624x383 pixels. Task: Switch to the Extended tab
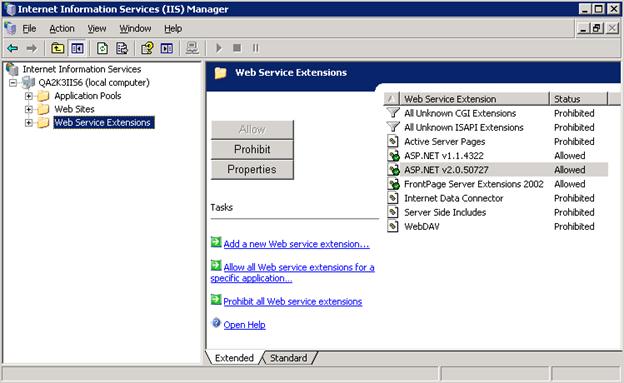[x=234, y=358]
